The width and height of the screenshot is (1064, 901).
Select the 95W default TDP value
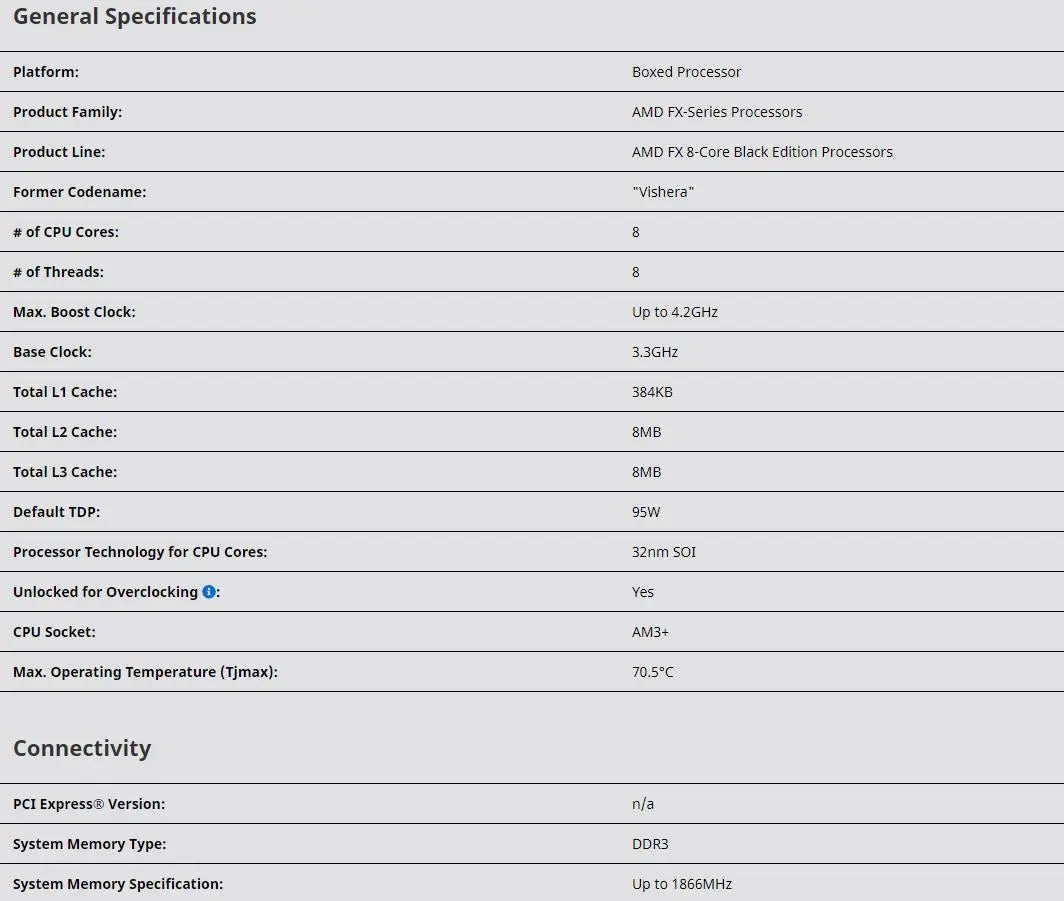point(646,512)
